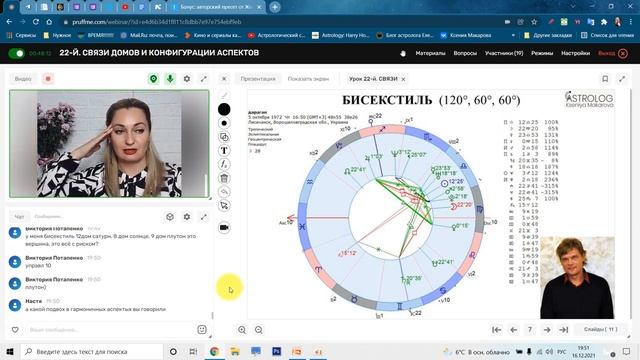This screenshot has height=360, width=640.
Task: Zoom out on the slide
Action: [258, 329]
